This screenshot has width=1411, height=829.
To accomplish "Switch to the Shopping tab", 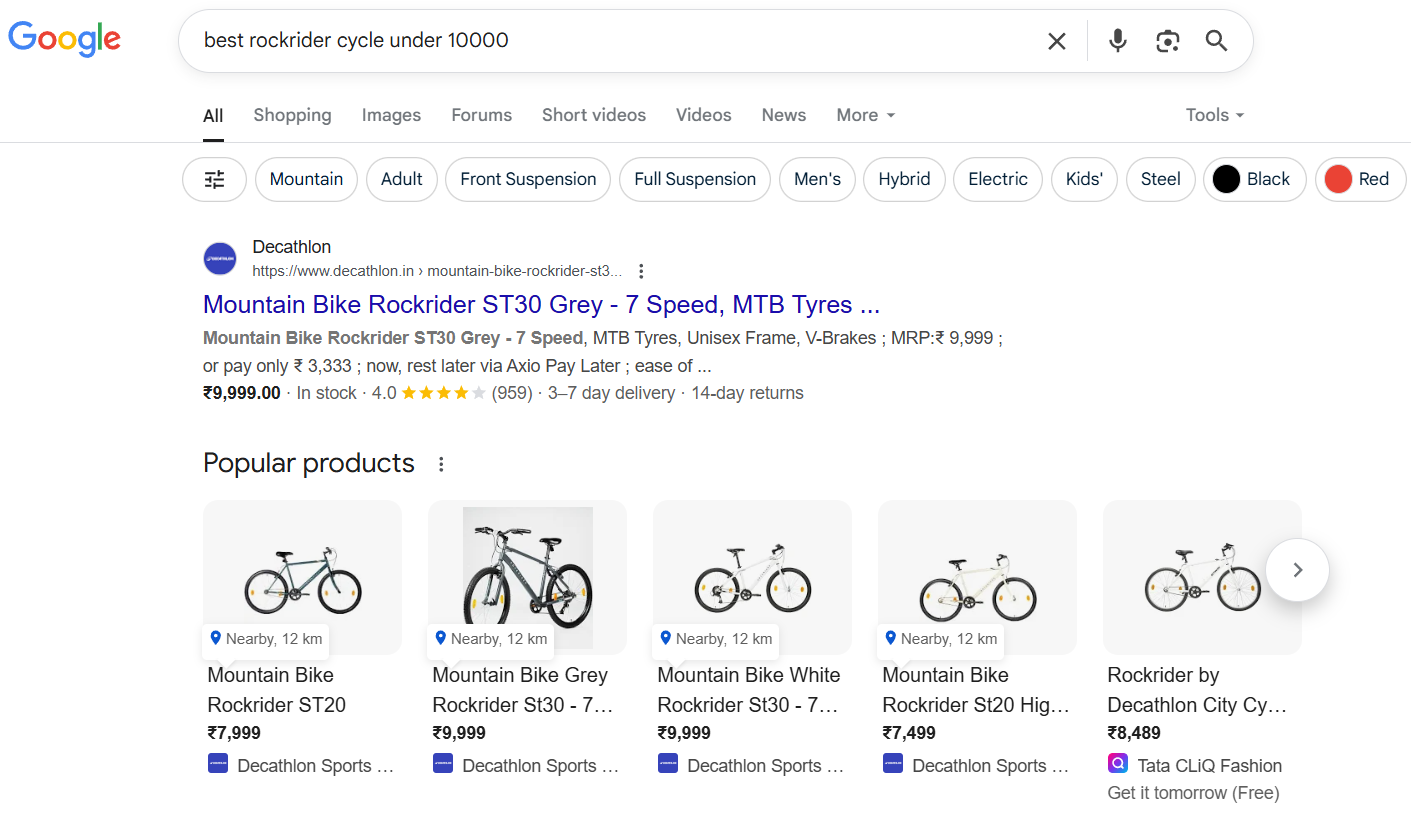I will pyautogui.click(x=292, y=115).
